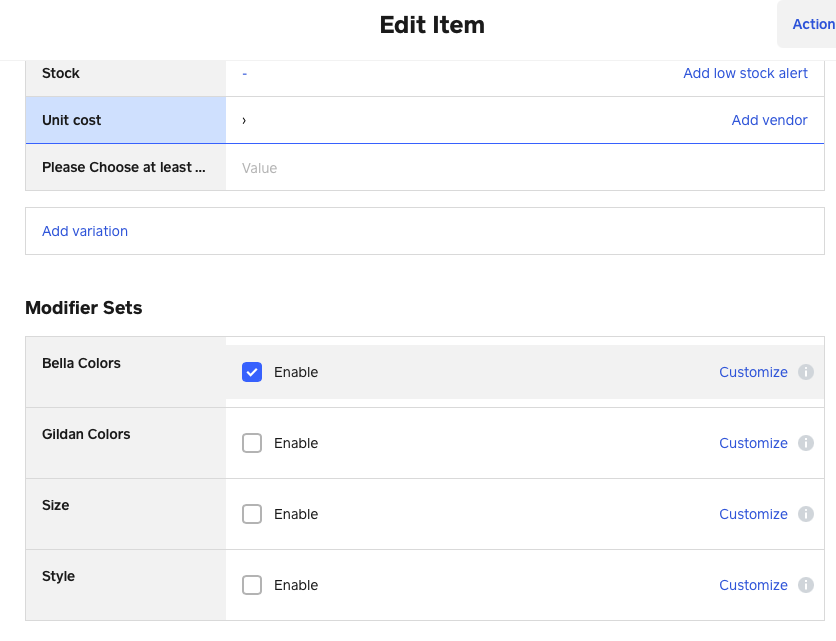Image resolution: width=836 pixels, height=641 pixels.
Task: Click info icon for Gildan Colors
Action: click(x=806, y=443)
